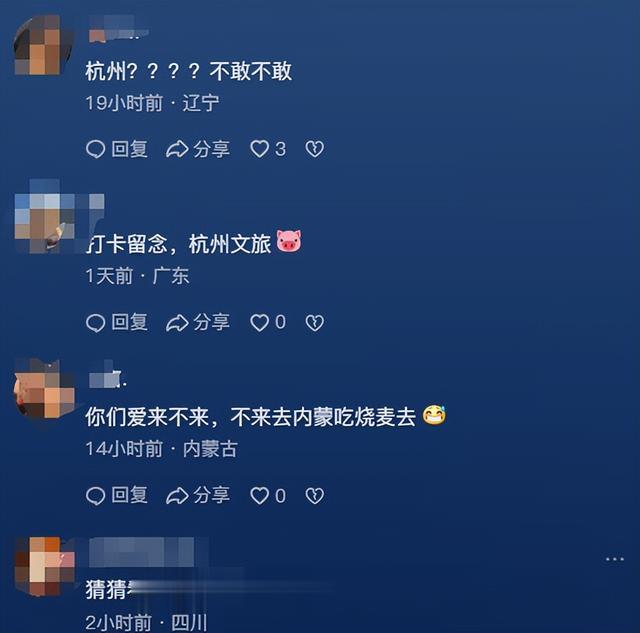Open username above the 猜猜 comment
The height and width of the screenshot is (633, 640).
(x=142, y=552)
